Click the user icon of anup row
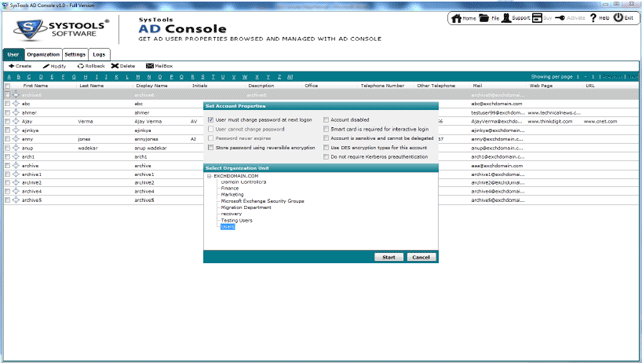The image size is (642, 363). point(16,148)
